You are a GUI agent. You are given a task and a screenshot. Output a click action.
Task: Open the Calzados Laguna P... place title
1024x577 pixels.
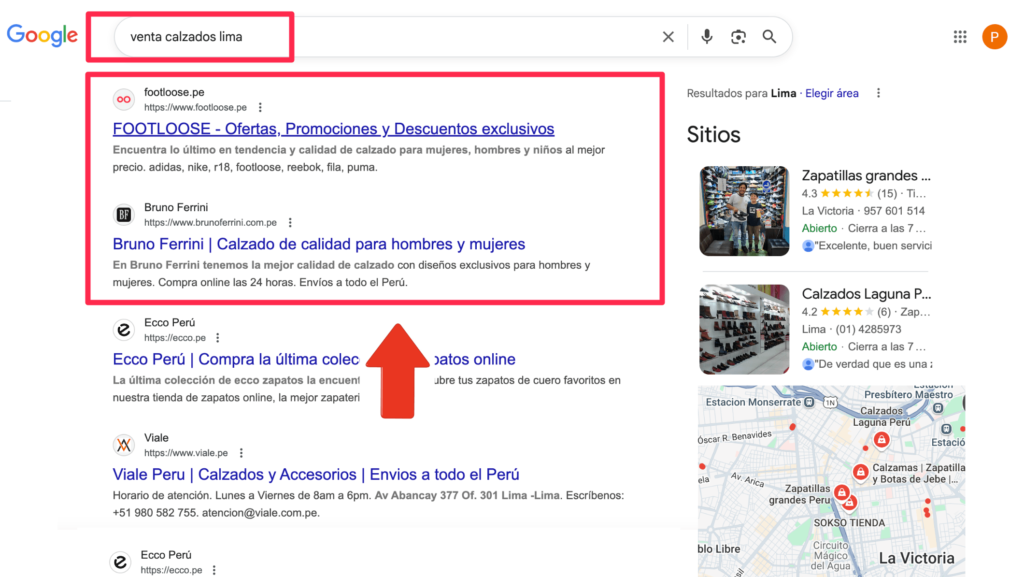866,294
